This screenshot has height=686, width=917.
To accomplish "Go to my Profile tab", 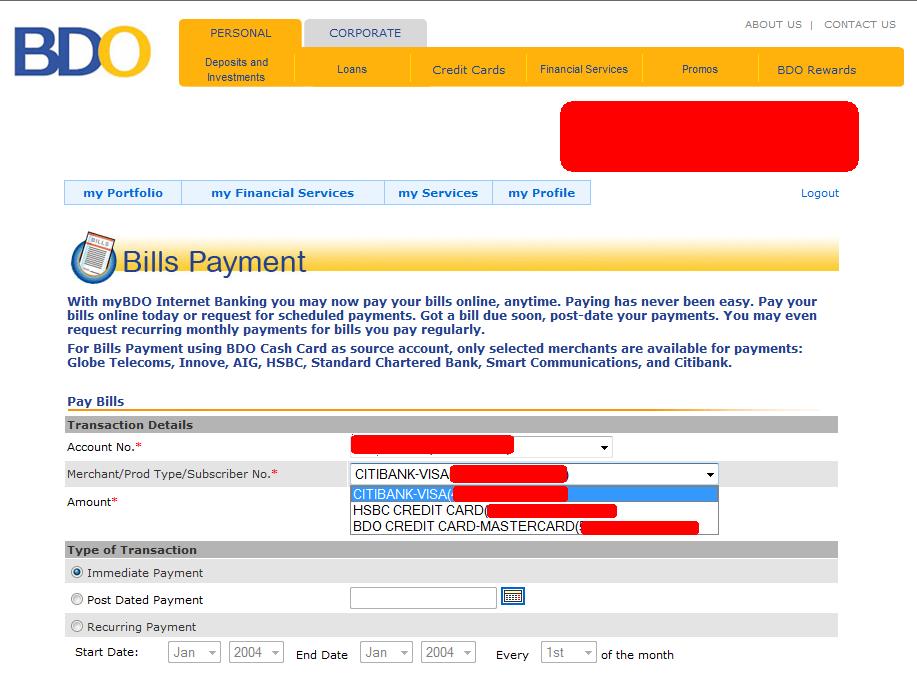I will [542, 193].
